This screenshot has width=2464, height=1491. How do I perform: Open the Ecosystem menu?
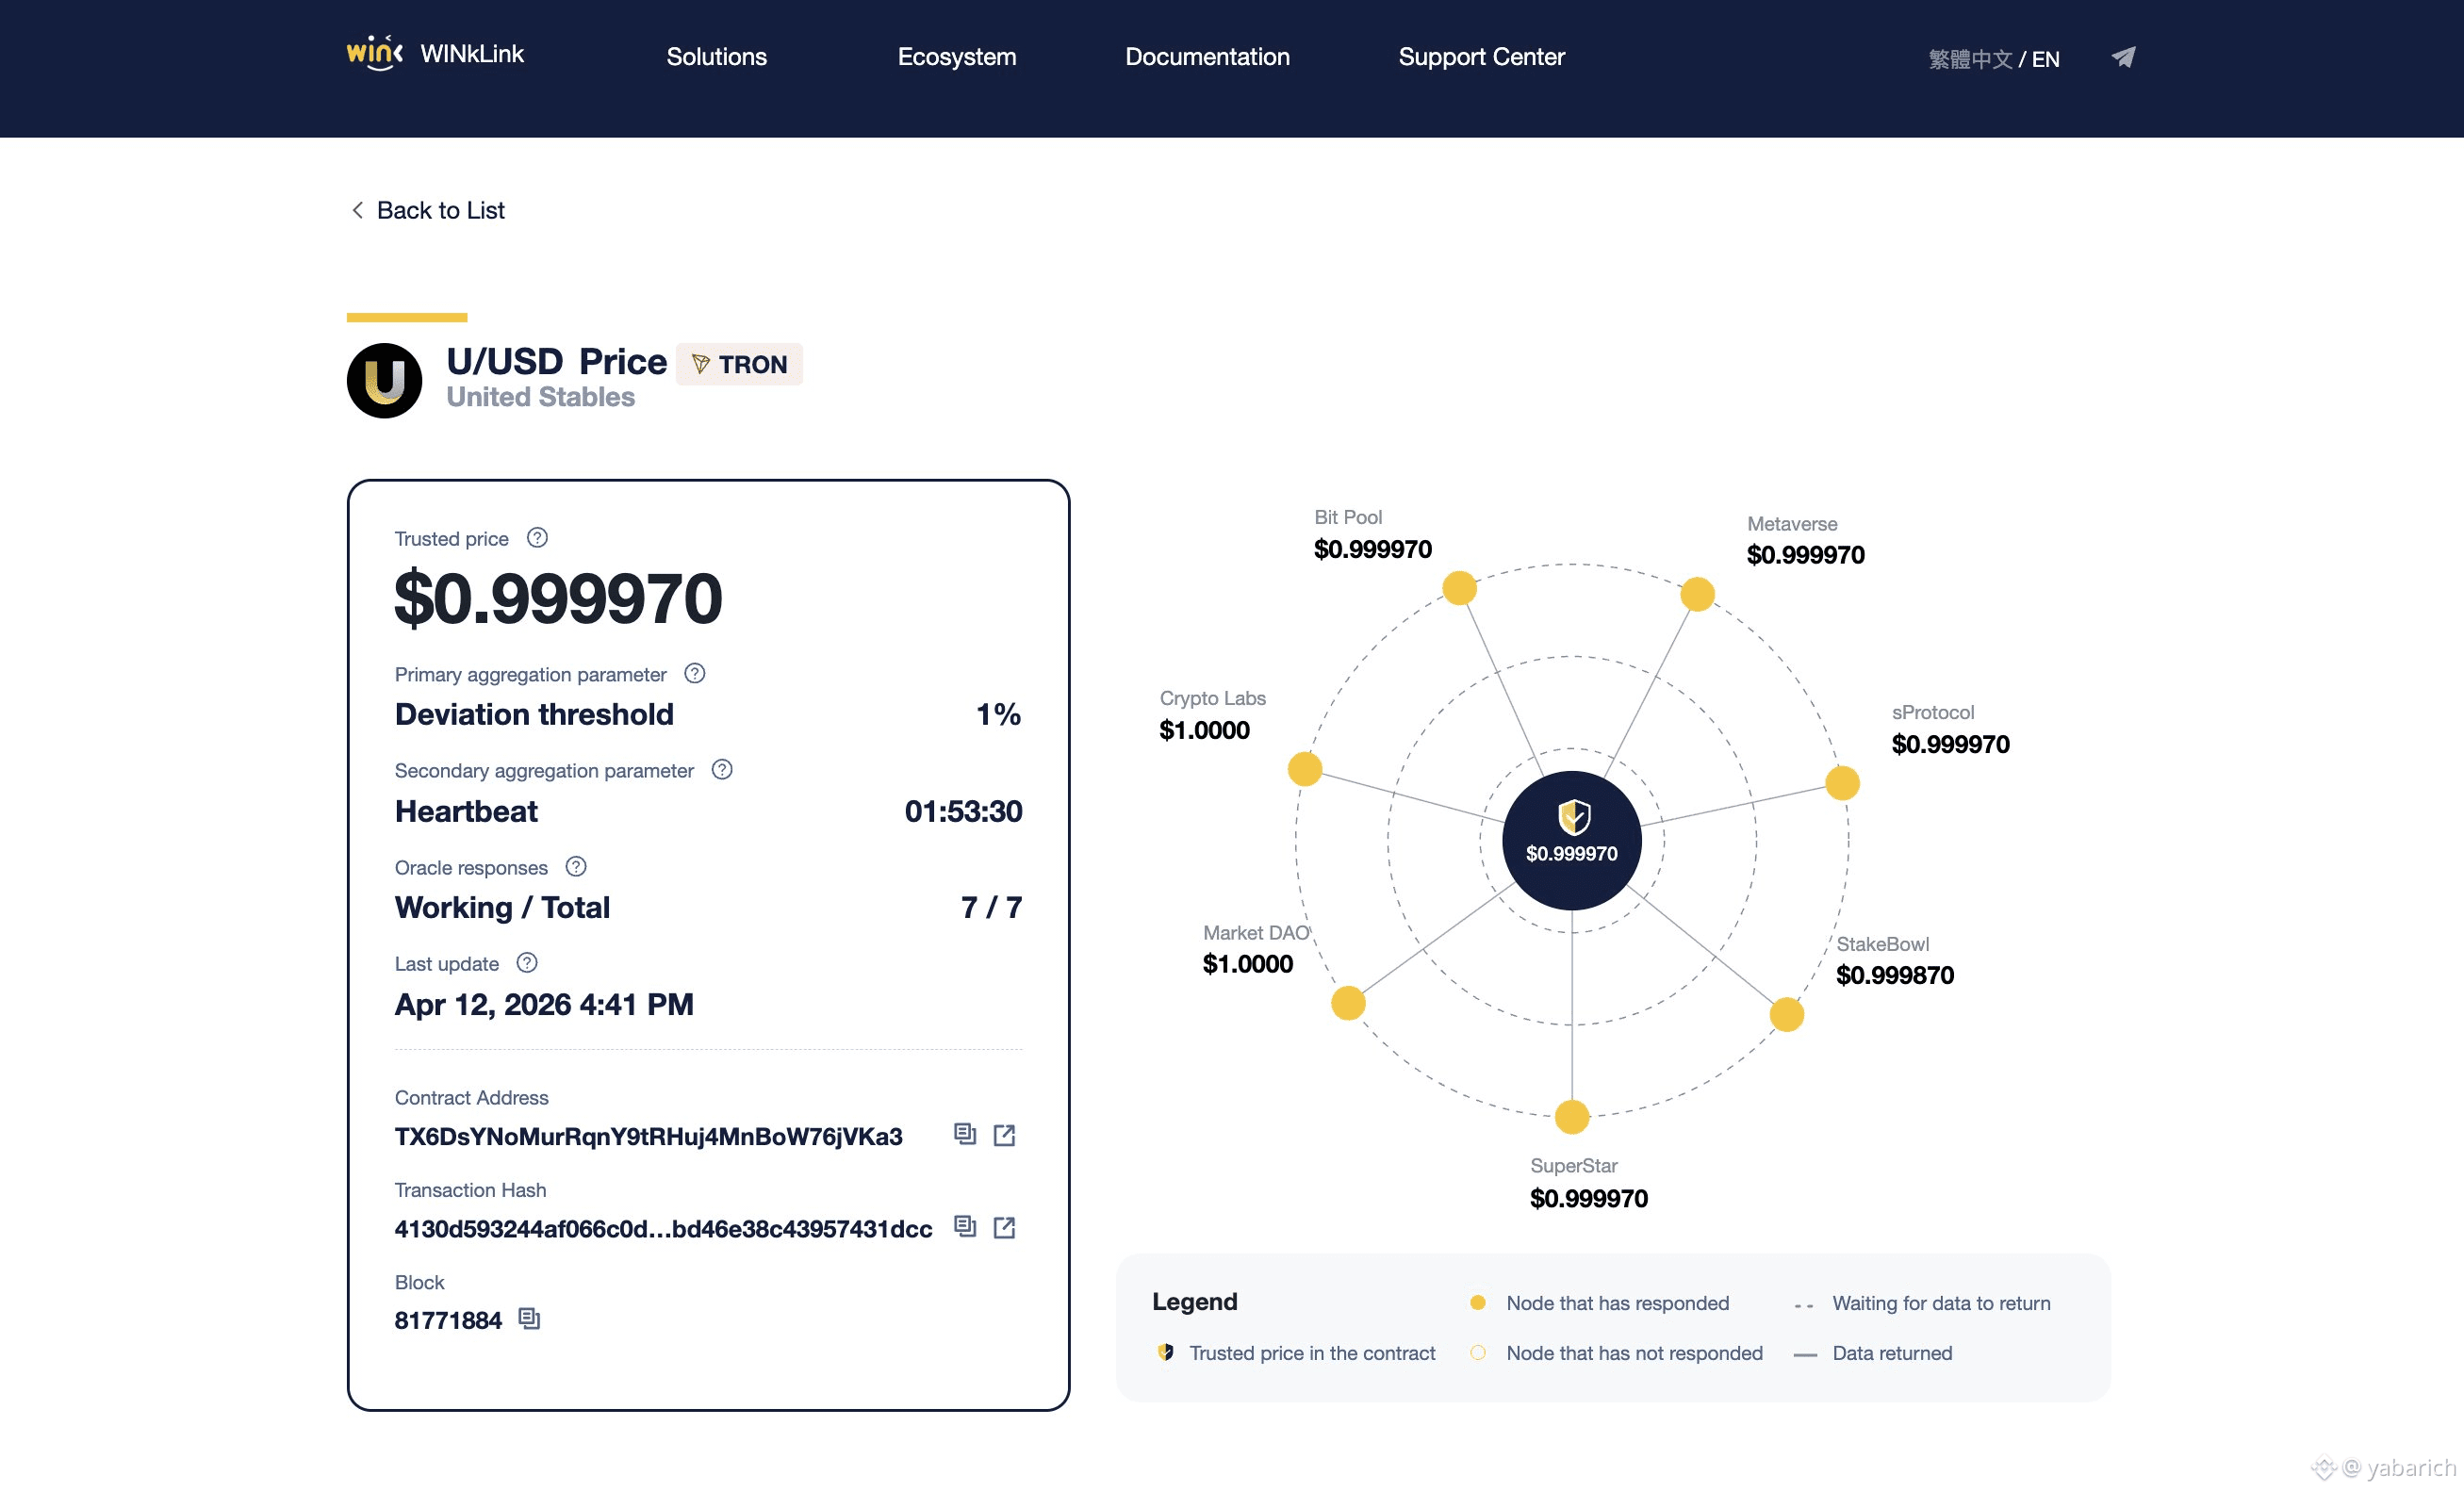click(956, 57)
